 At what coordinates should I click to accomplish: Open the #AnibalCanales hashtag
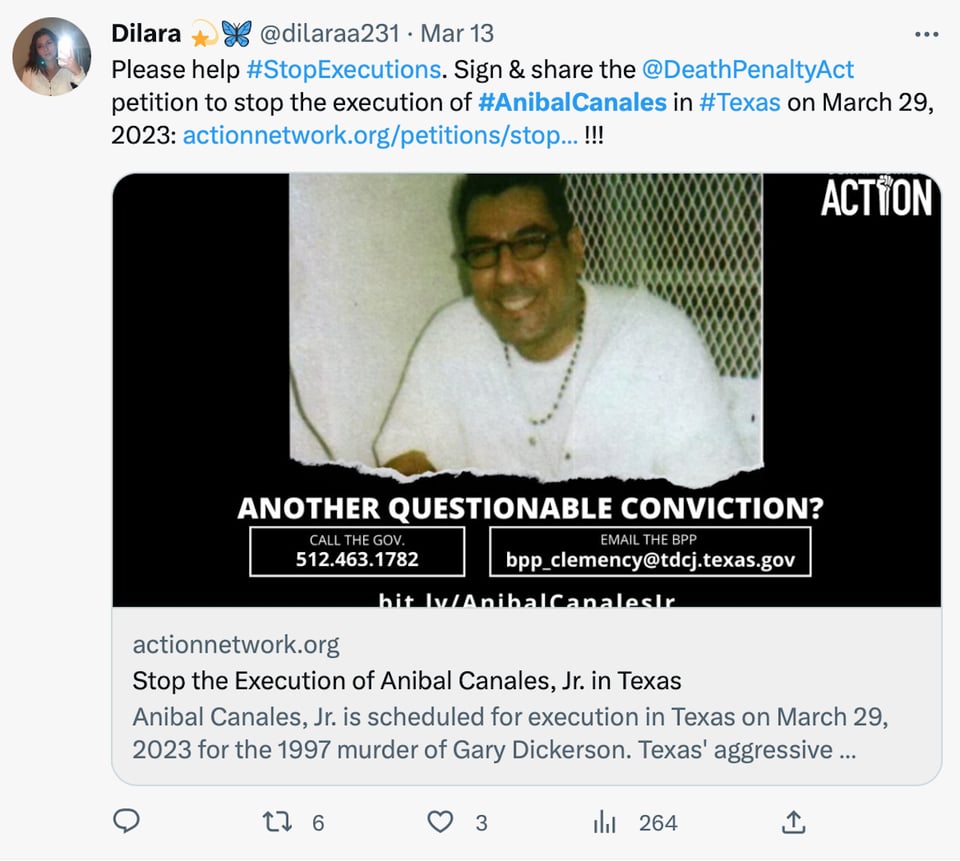pos(572,102)
